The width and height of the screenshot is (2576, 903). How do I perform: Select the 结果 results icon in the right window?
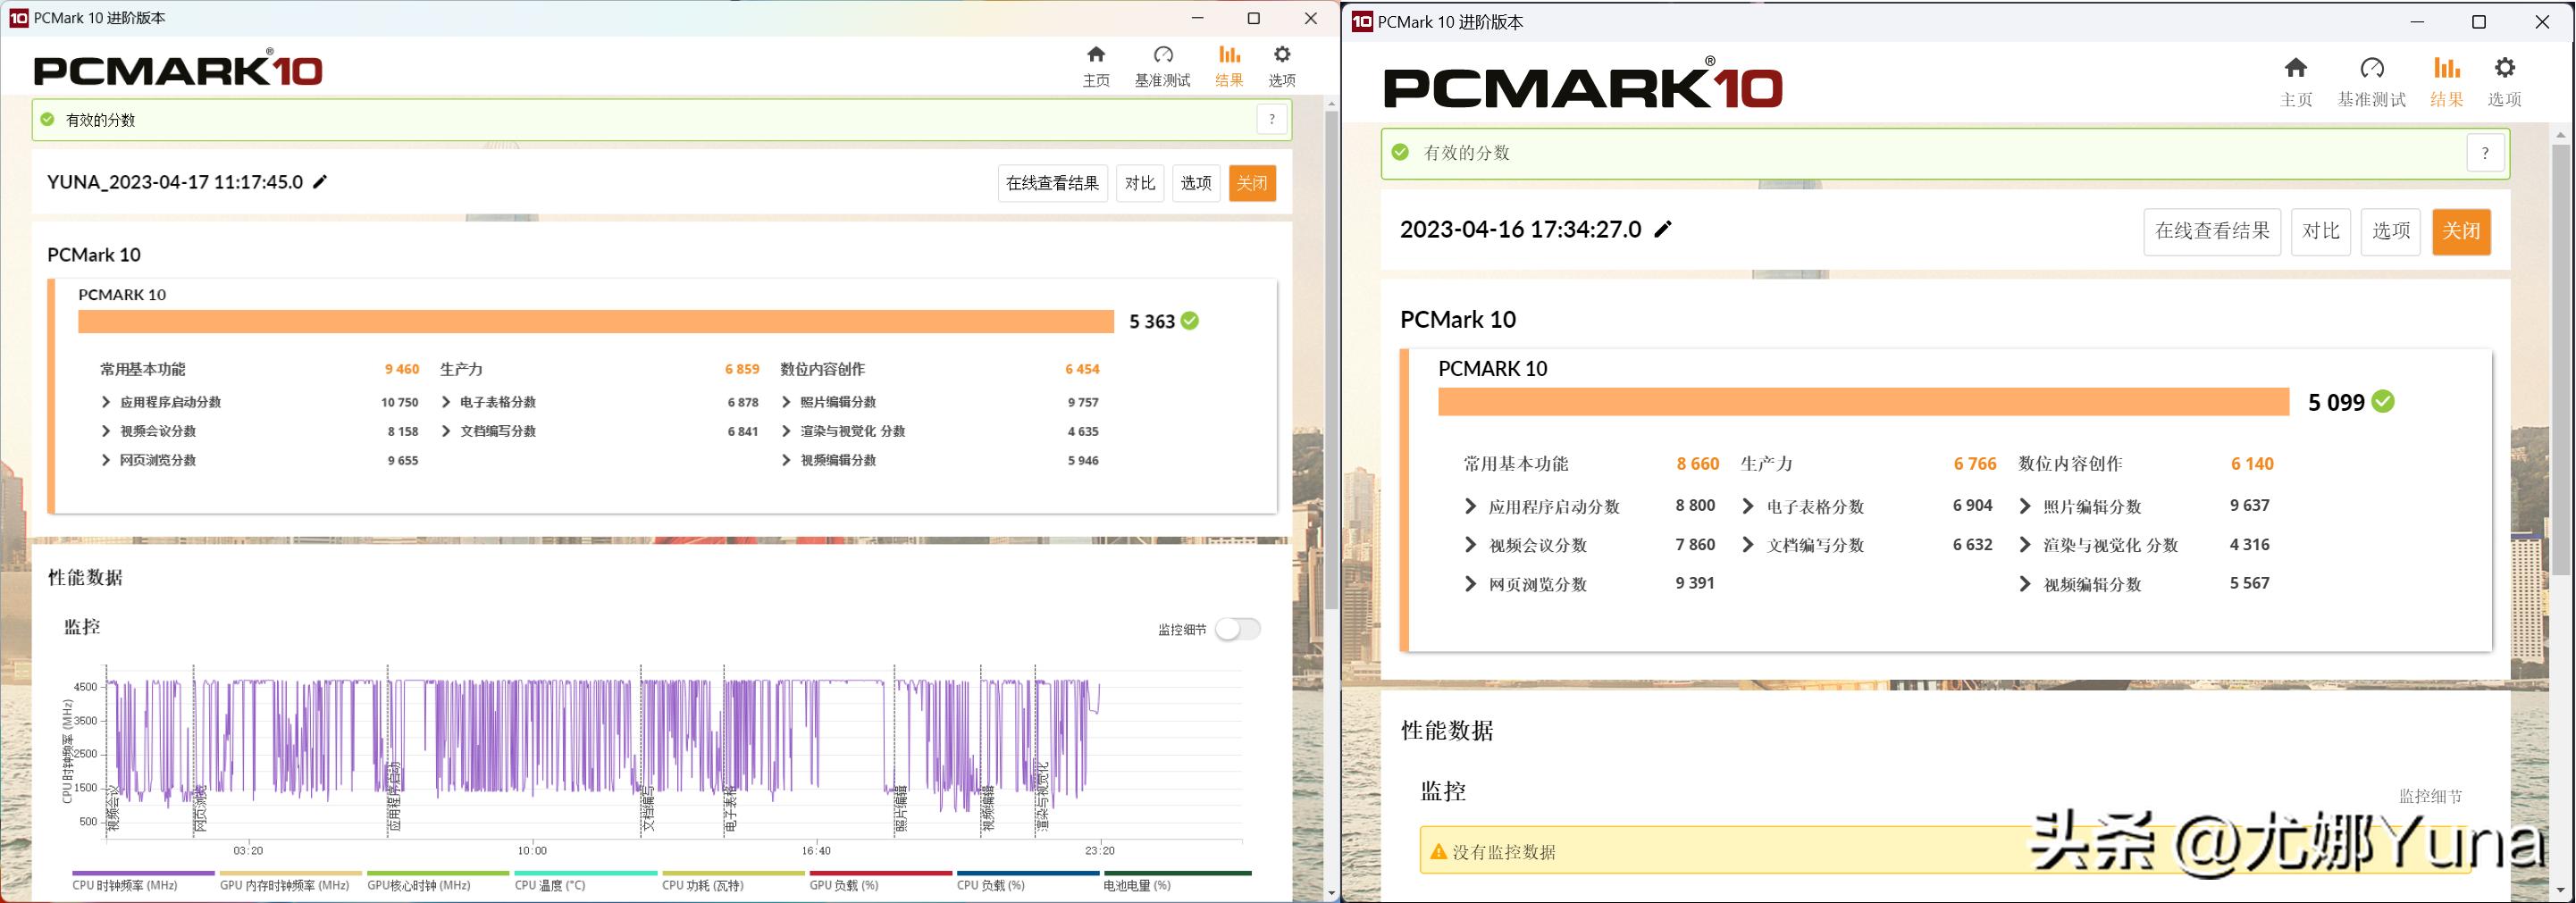coord(2446,70)
